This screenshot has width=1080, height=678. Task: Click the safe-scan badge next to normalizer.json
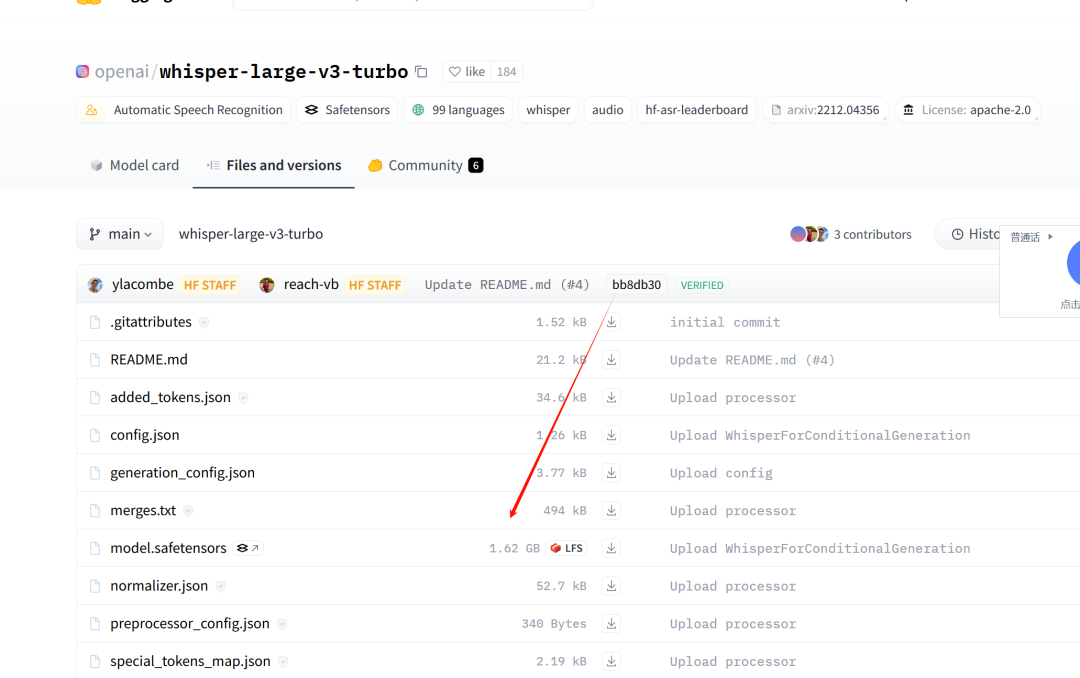click(x=220, y=586)
